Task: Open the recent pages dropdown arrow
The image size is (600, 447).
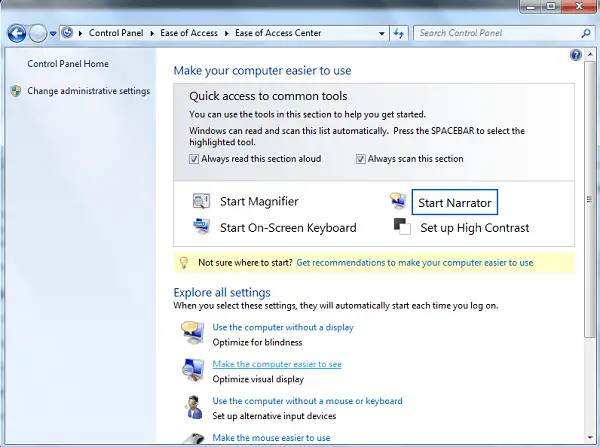Action: click(53, 34)
